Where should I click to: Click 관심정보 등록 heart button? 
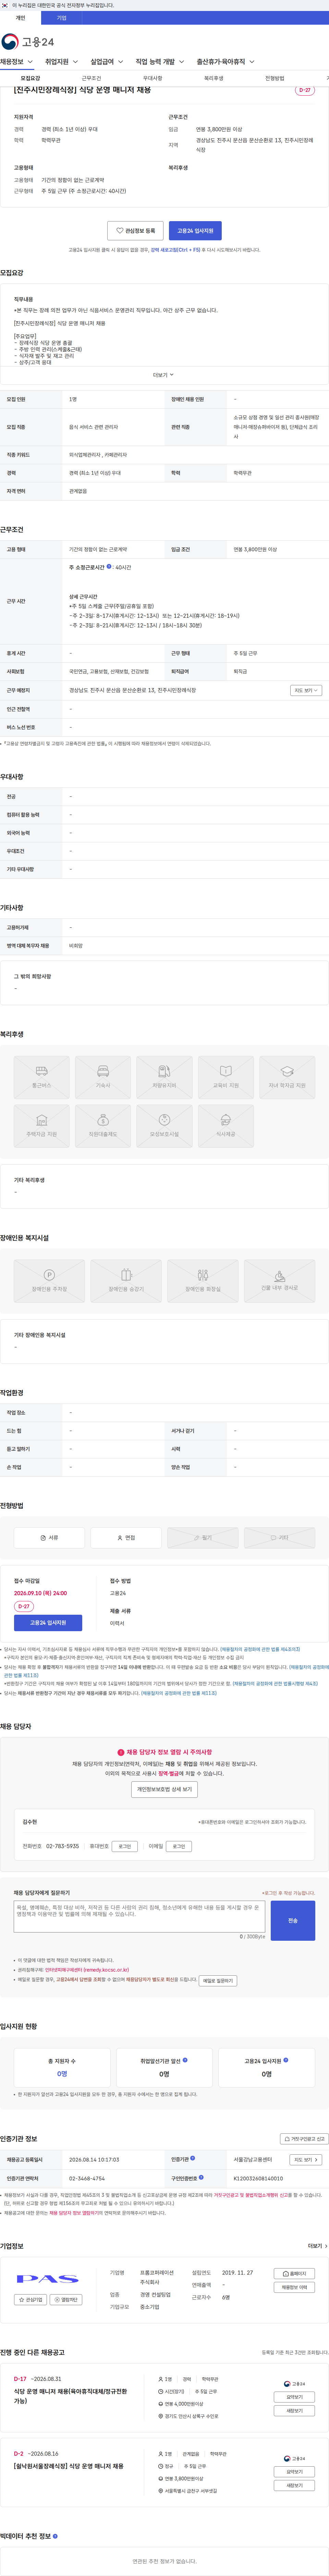pyautogui.click(x=135, y=231)
